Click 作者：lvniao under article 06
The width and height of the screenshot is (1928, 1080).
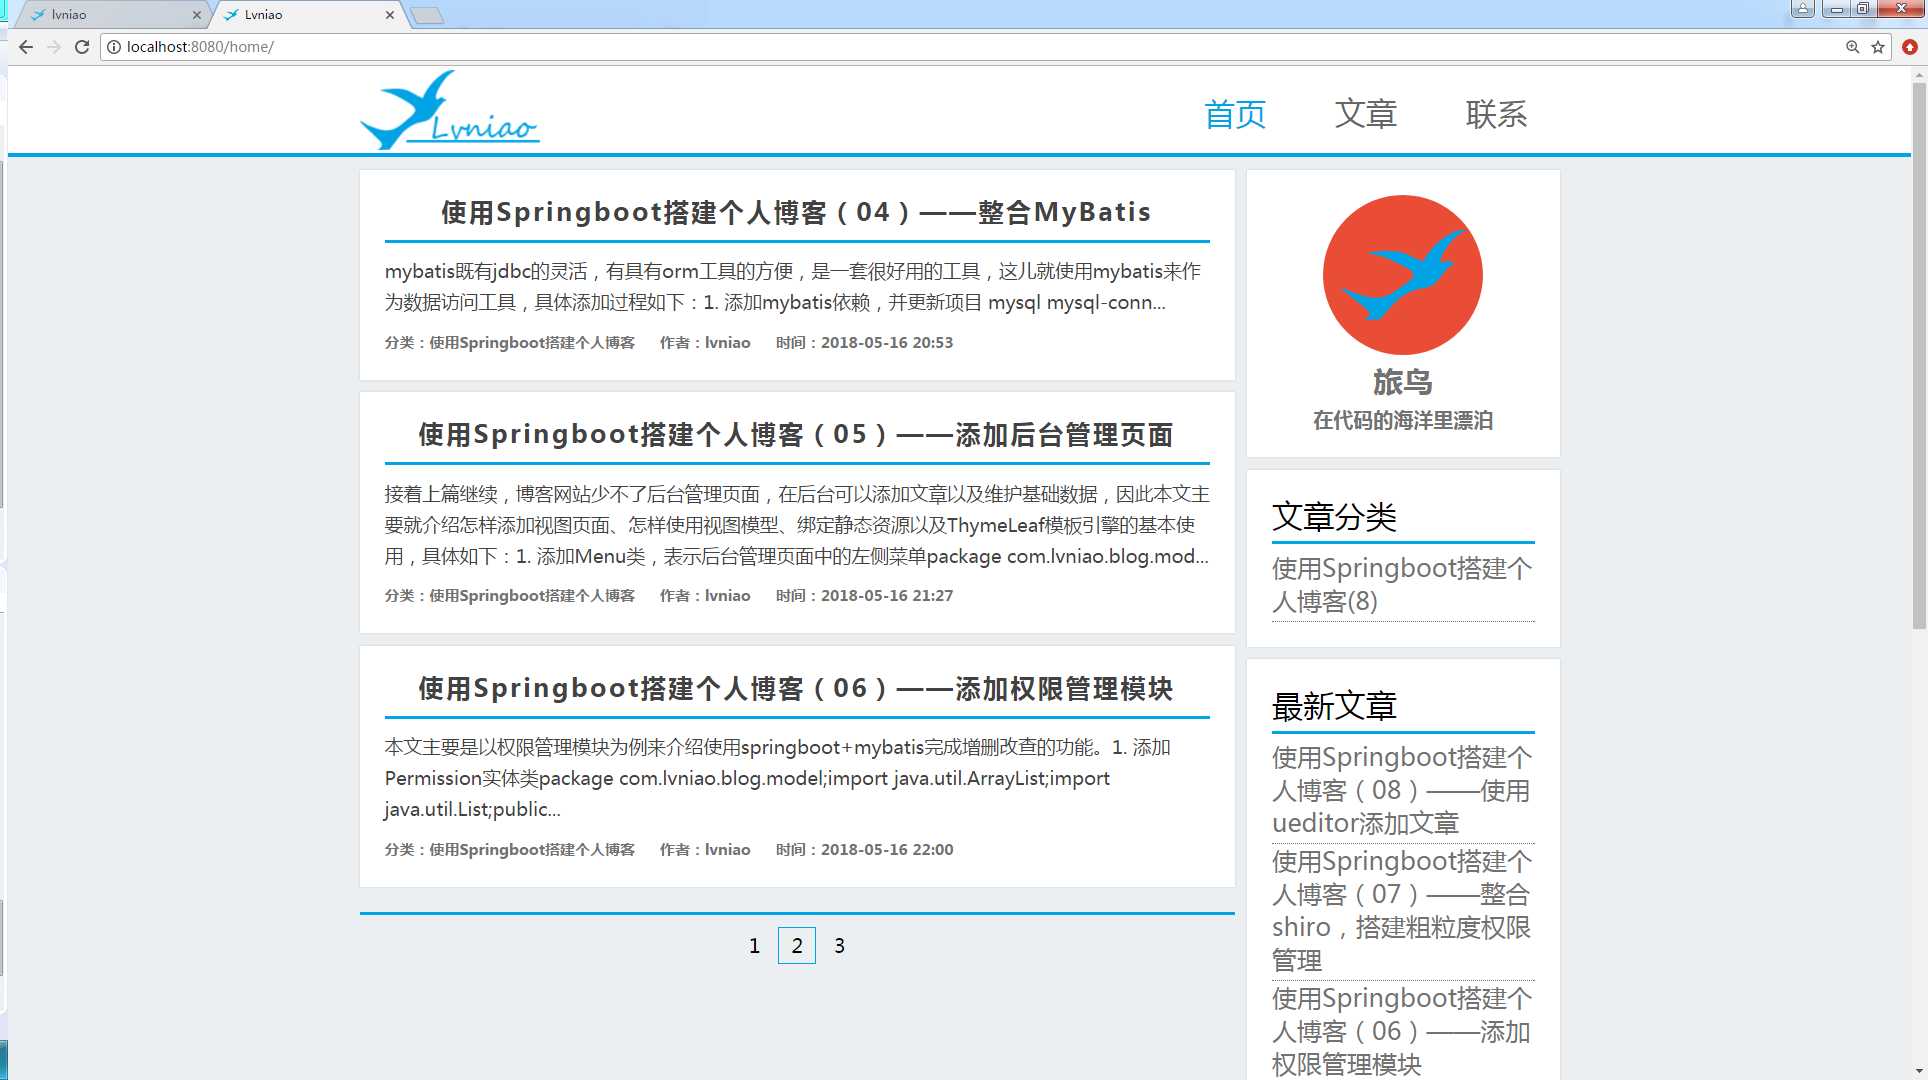[705, 850]
